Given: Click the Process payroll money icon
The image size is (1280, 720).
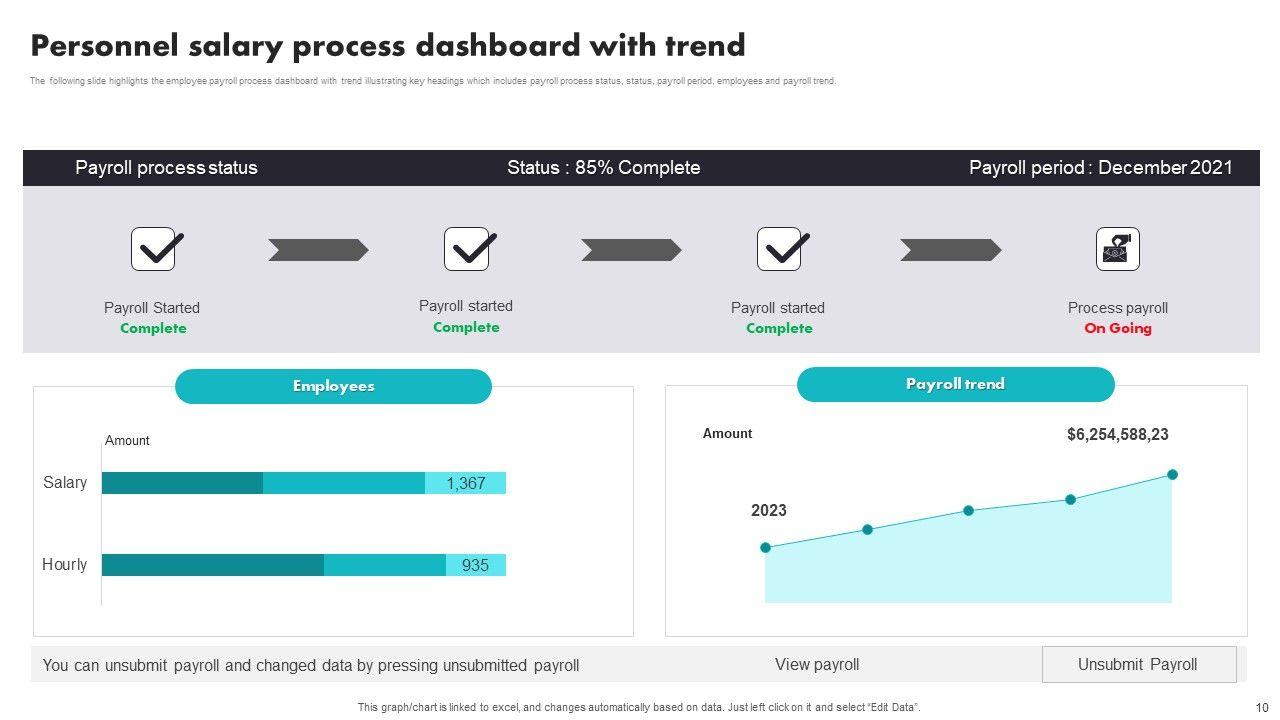Looking at the screenshot, I should coord(1117,249).
